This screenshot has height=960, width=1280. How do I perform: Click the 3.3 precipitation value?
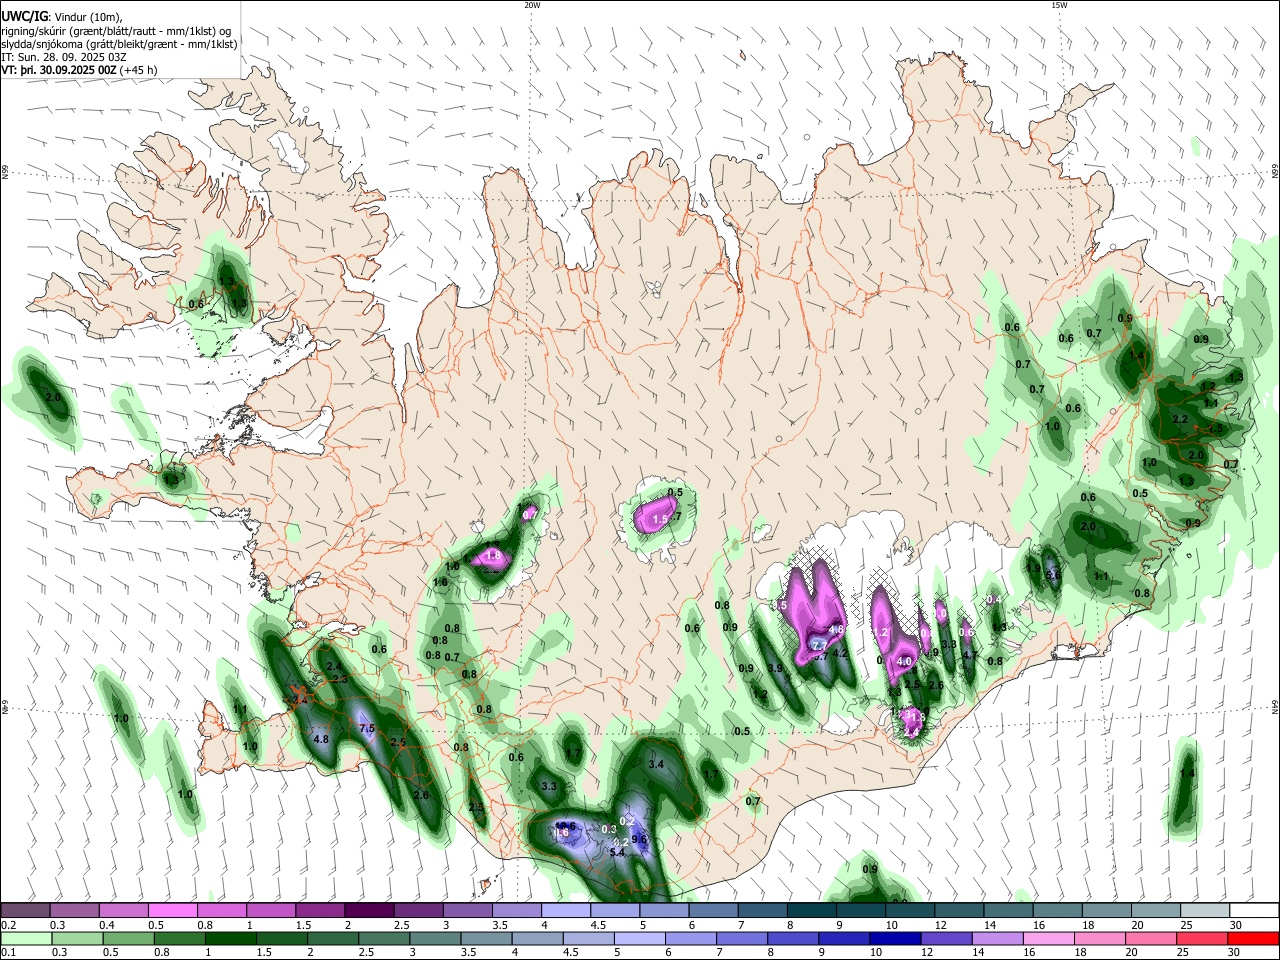[549, 787]
